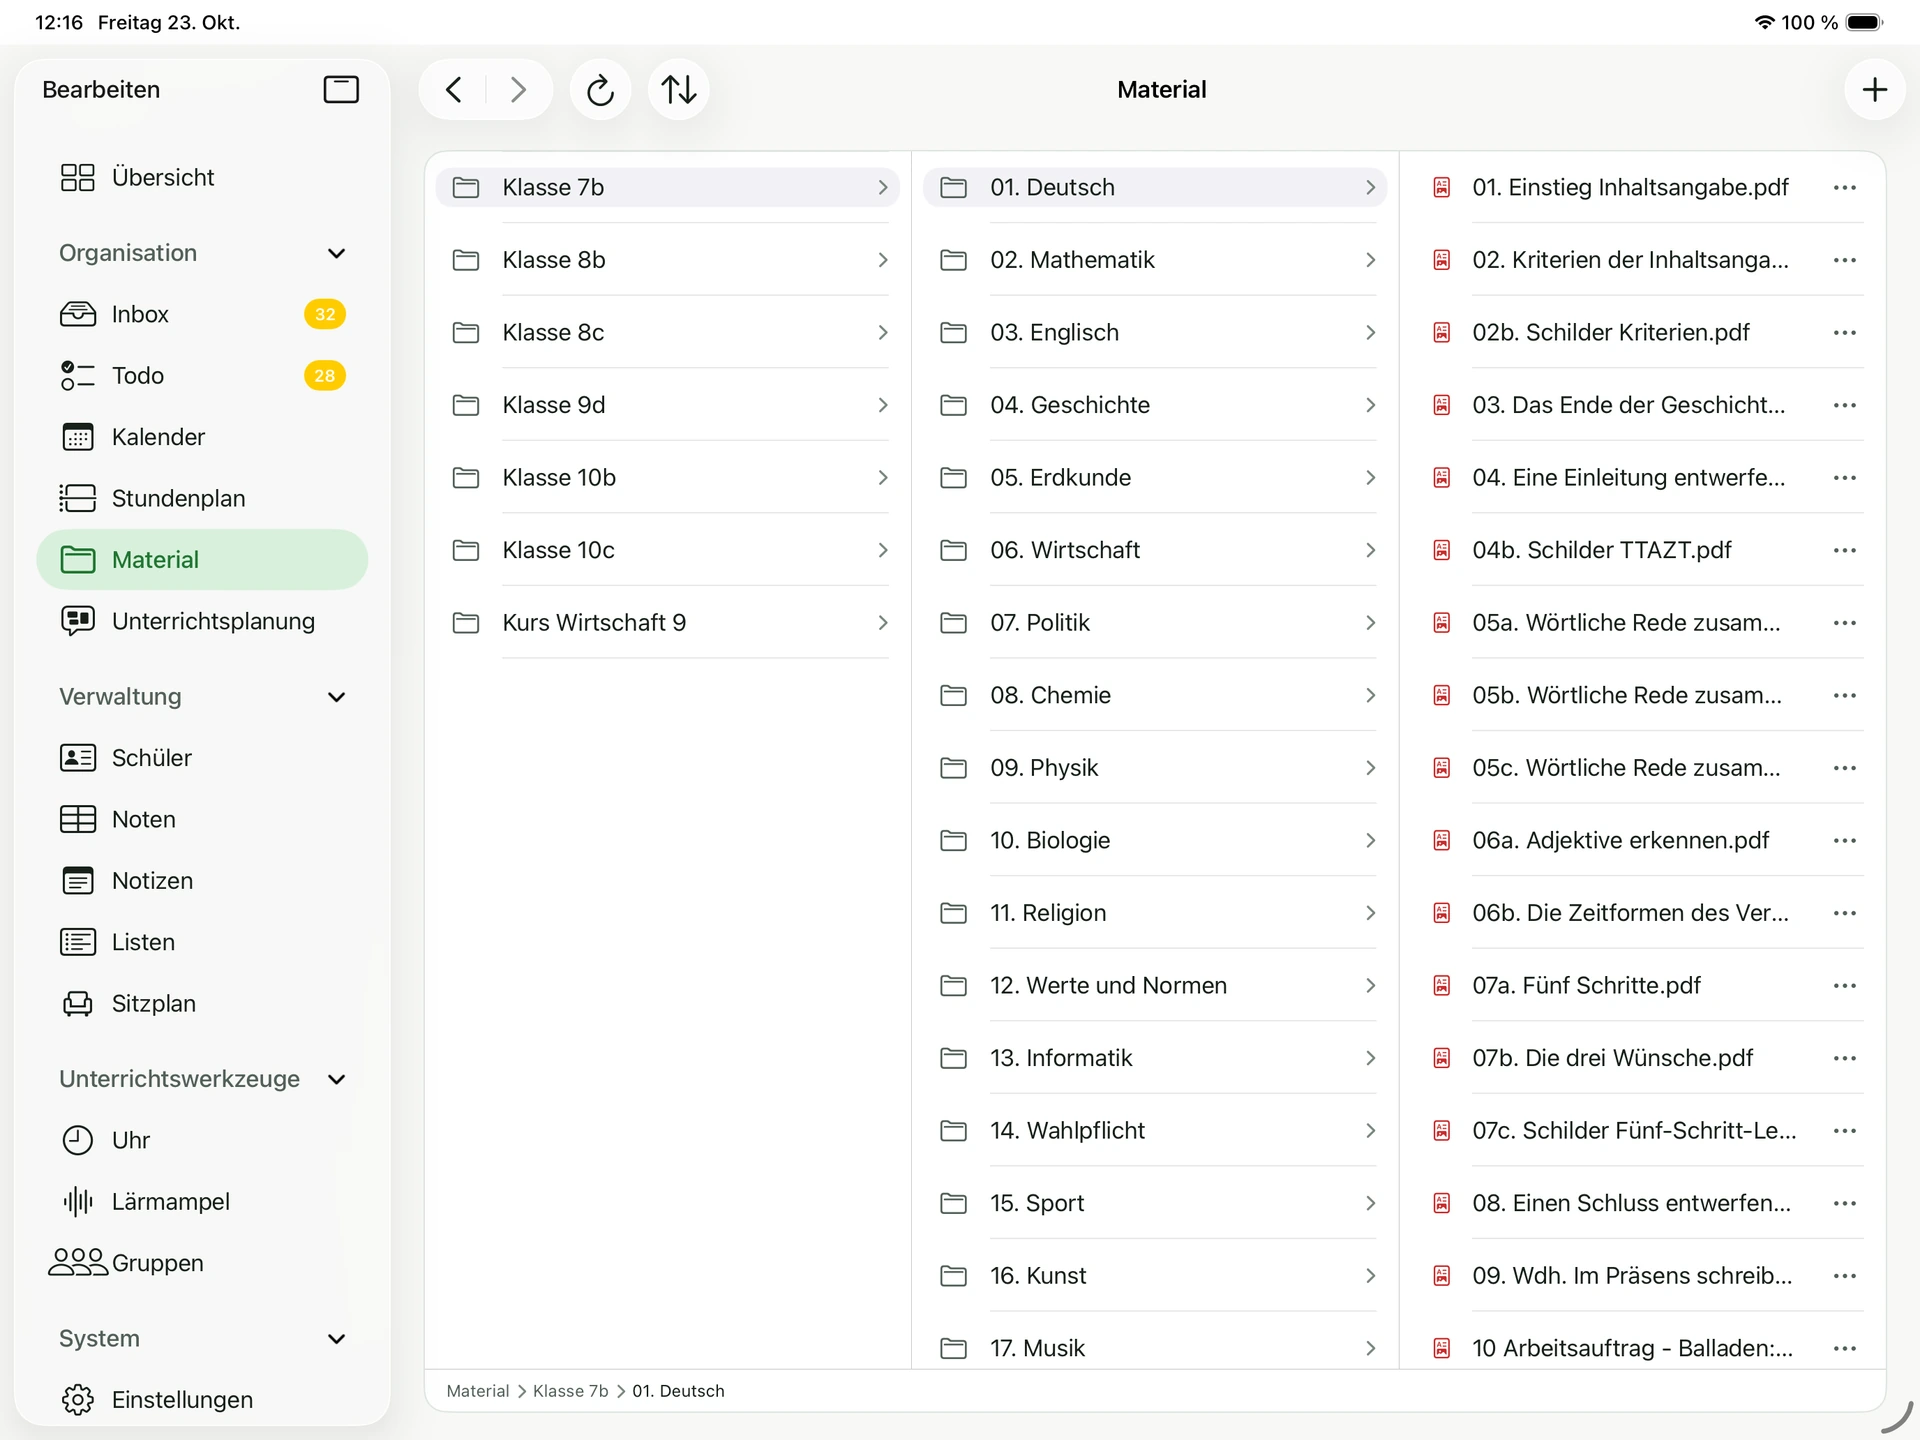Image resolution: width=1920 pixels, height=1440 pixels.
Task: Collapse the System section
Action: pos(337,1339)
